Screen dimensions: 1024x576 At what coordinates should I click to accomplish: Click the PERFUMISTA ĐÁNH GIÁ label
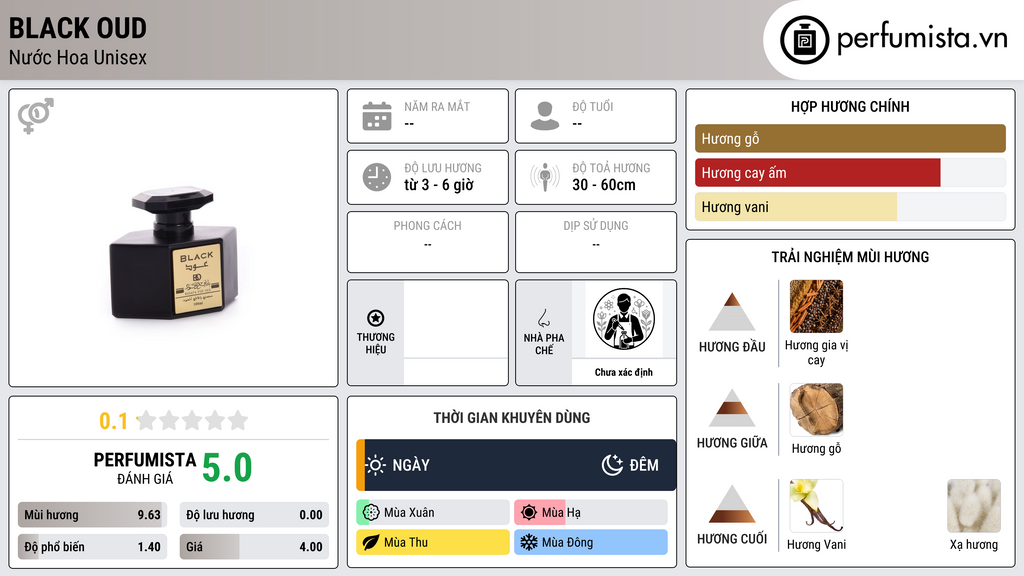click(145, 469)
